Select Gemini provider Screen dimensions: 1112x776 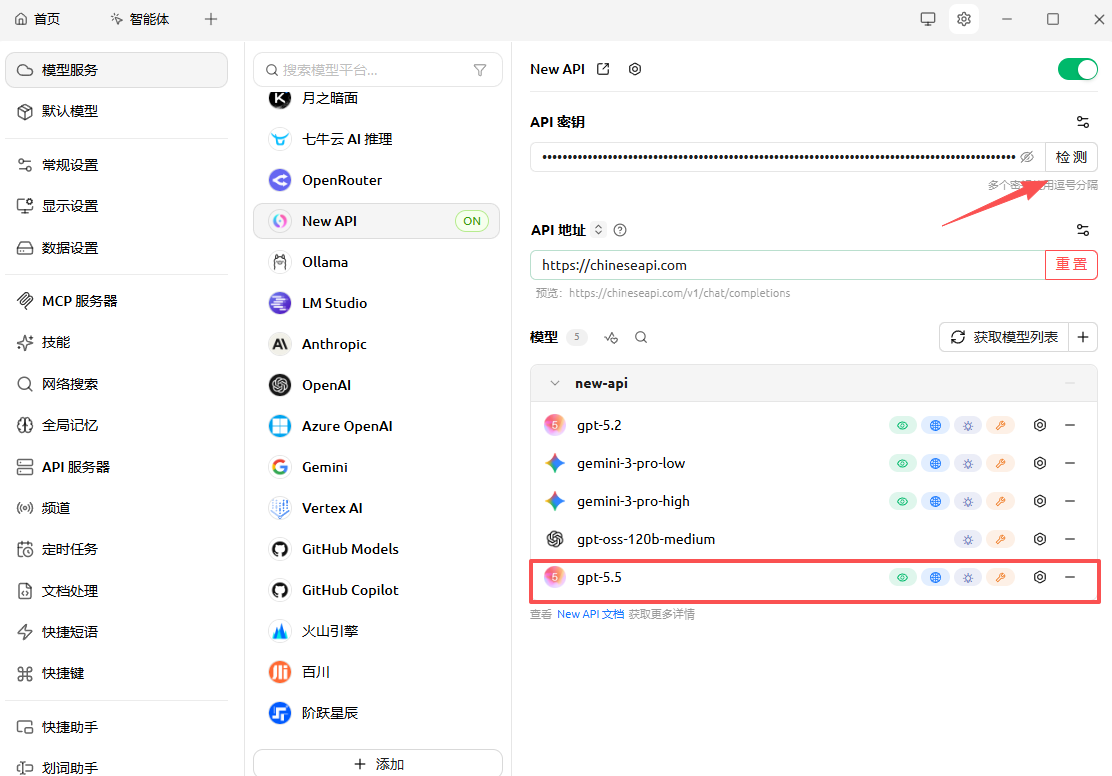point(377,467)
